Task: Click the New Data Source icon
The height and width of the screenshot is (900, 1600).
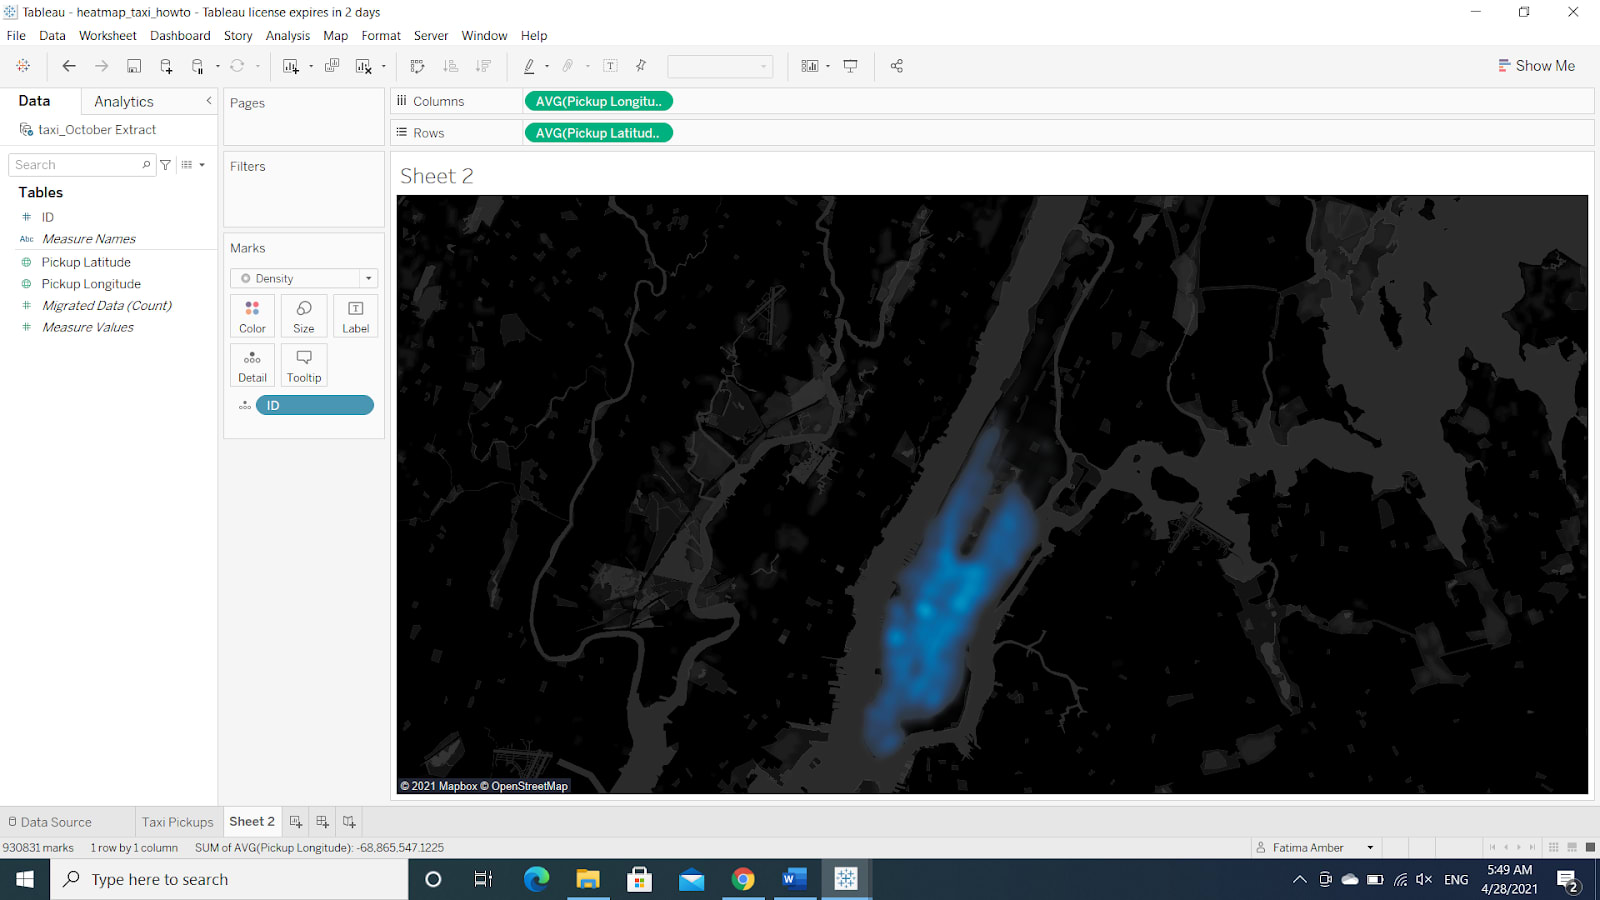Action: click(166, 66)
